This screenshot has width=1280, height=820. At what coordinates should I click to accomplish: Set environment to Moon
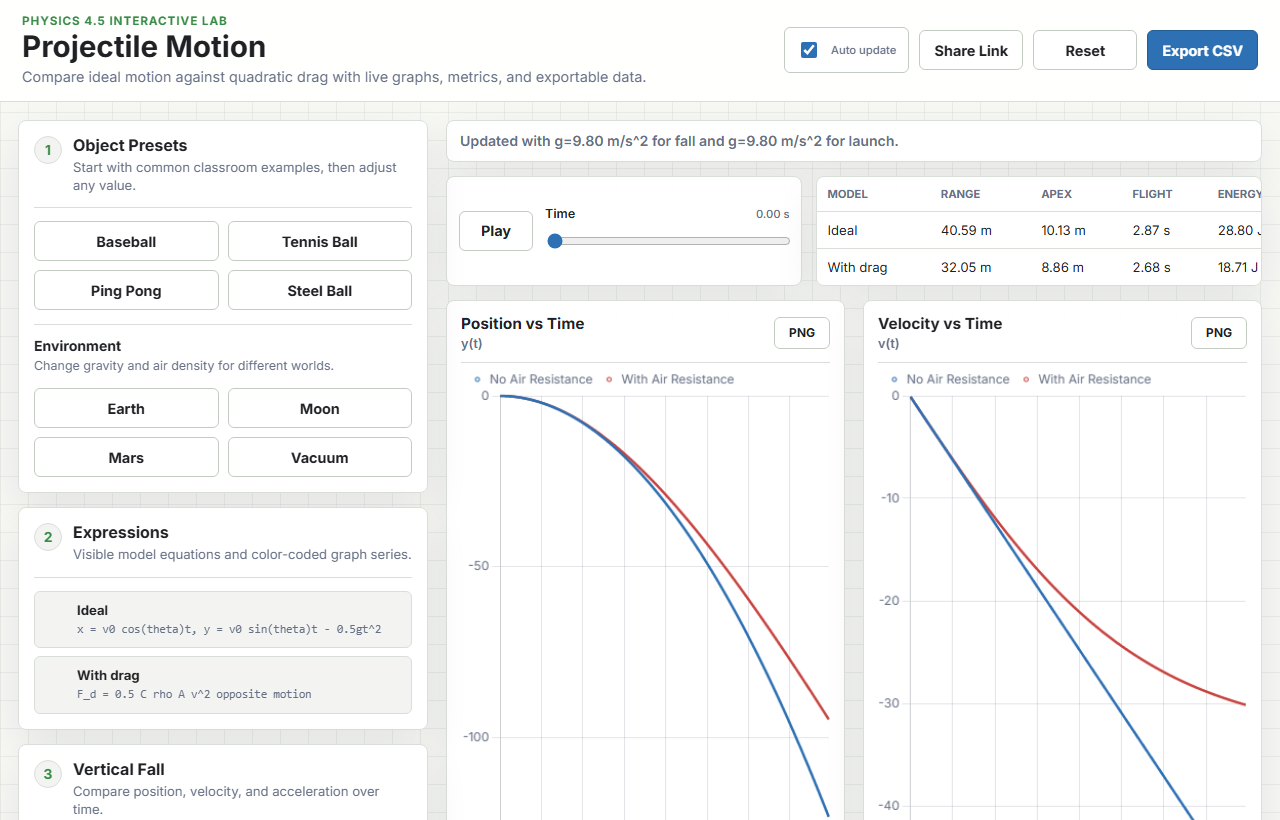[320, 408]
